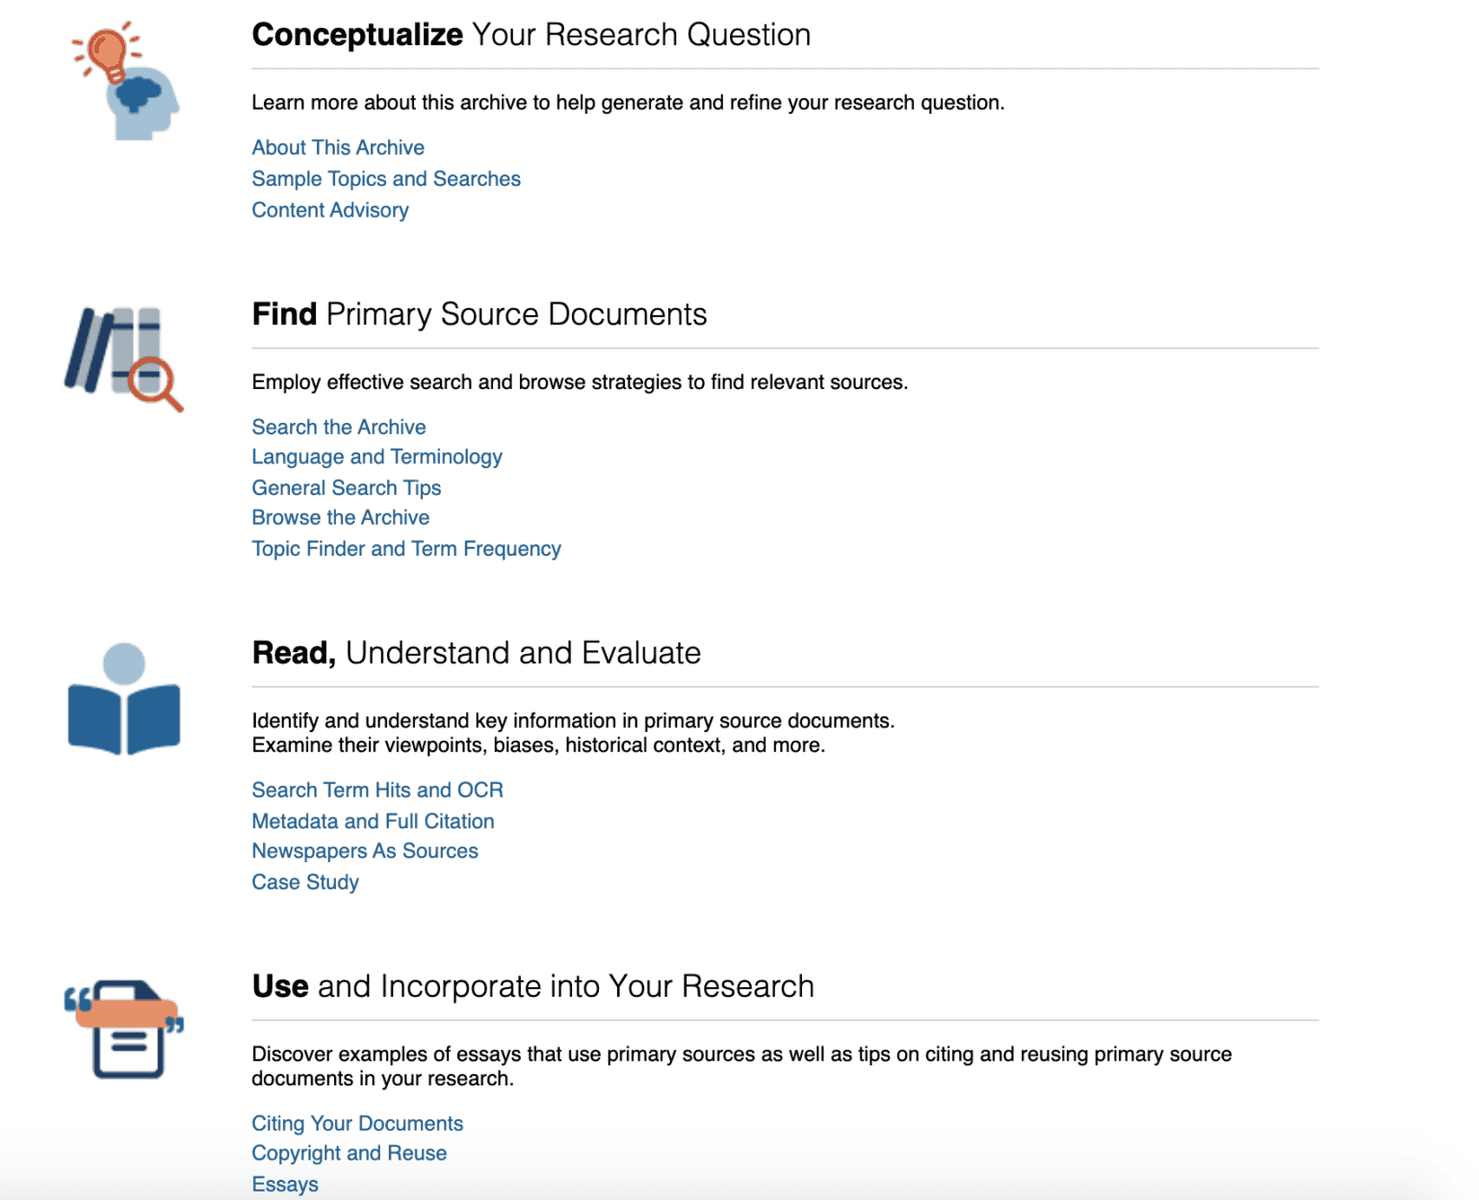Open Copyright and Reuse link
The image size is (1479, 1200).
coord(349,1153)
